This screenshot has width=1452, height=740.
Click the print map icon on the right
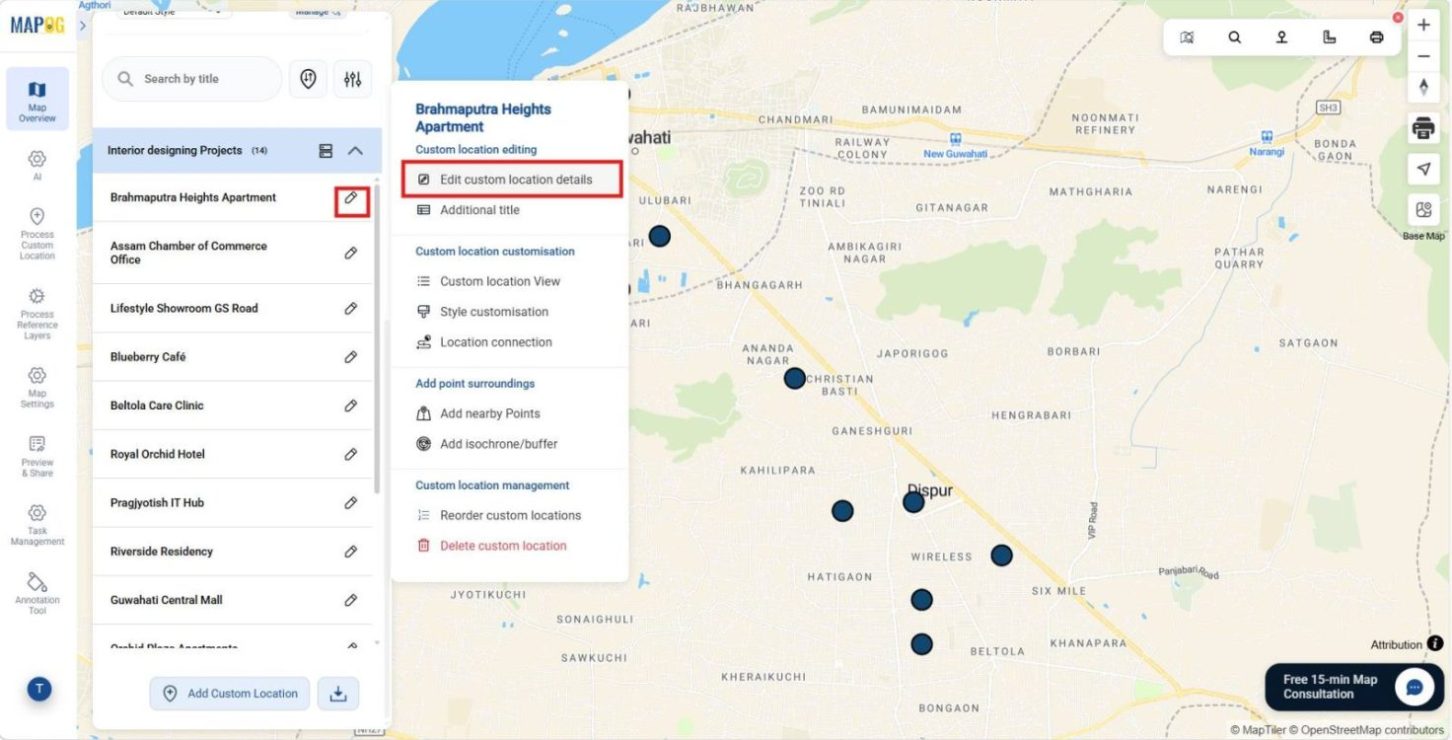point(1423,128)
